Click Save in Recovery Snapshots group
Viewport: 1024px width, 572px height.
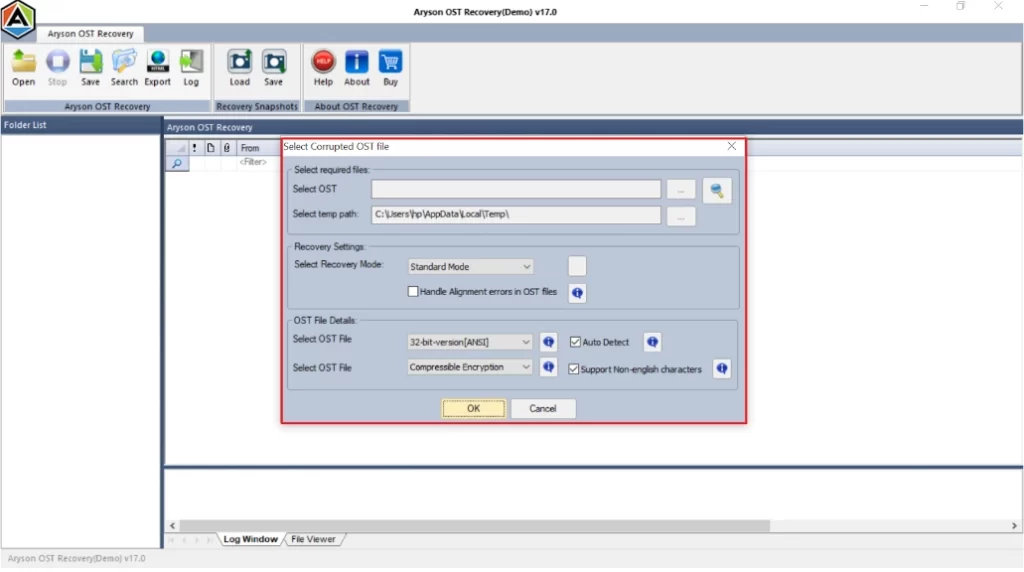point(274,62)
